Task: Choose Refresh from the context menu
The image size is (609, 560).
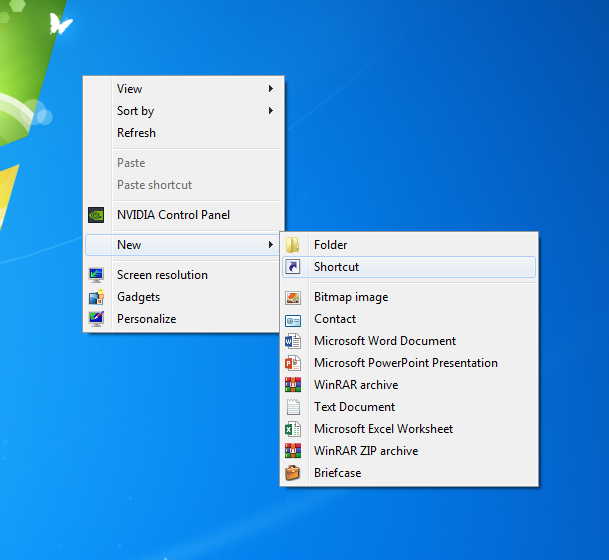Action: pyautogui.click(x=183, y=133)
